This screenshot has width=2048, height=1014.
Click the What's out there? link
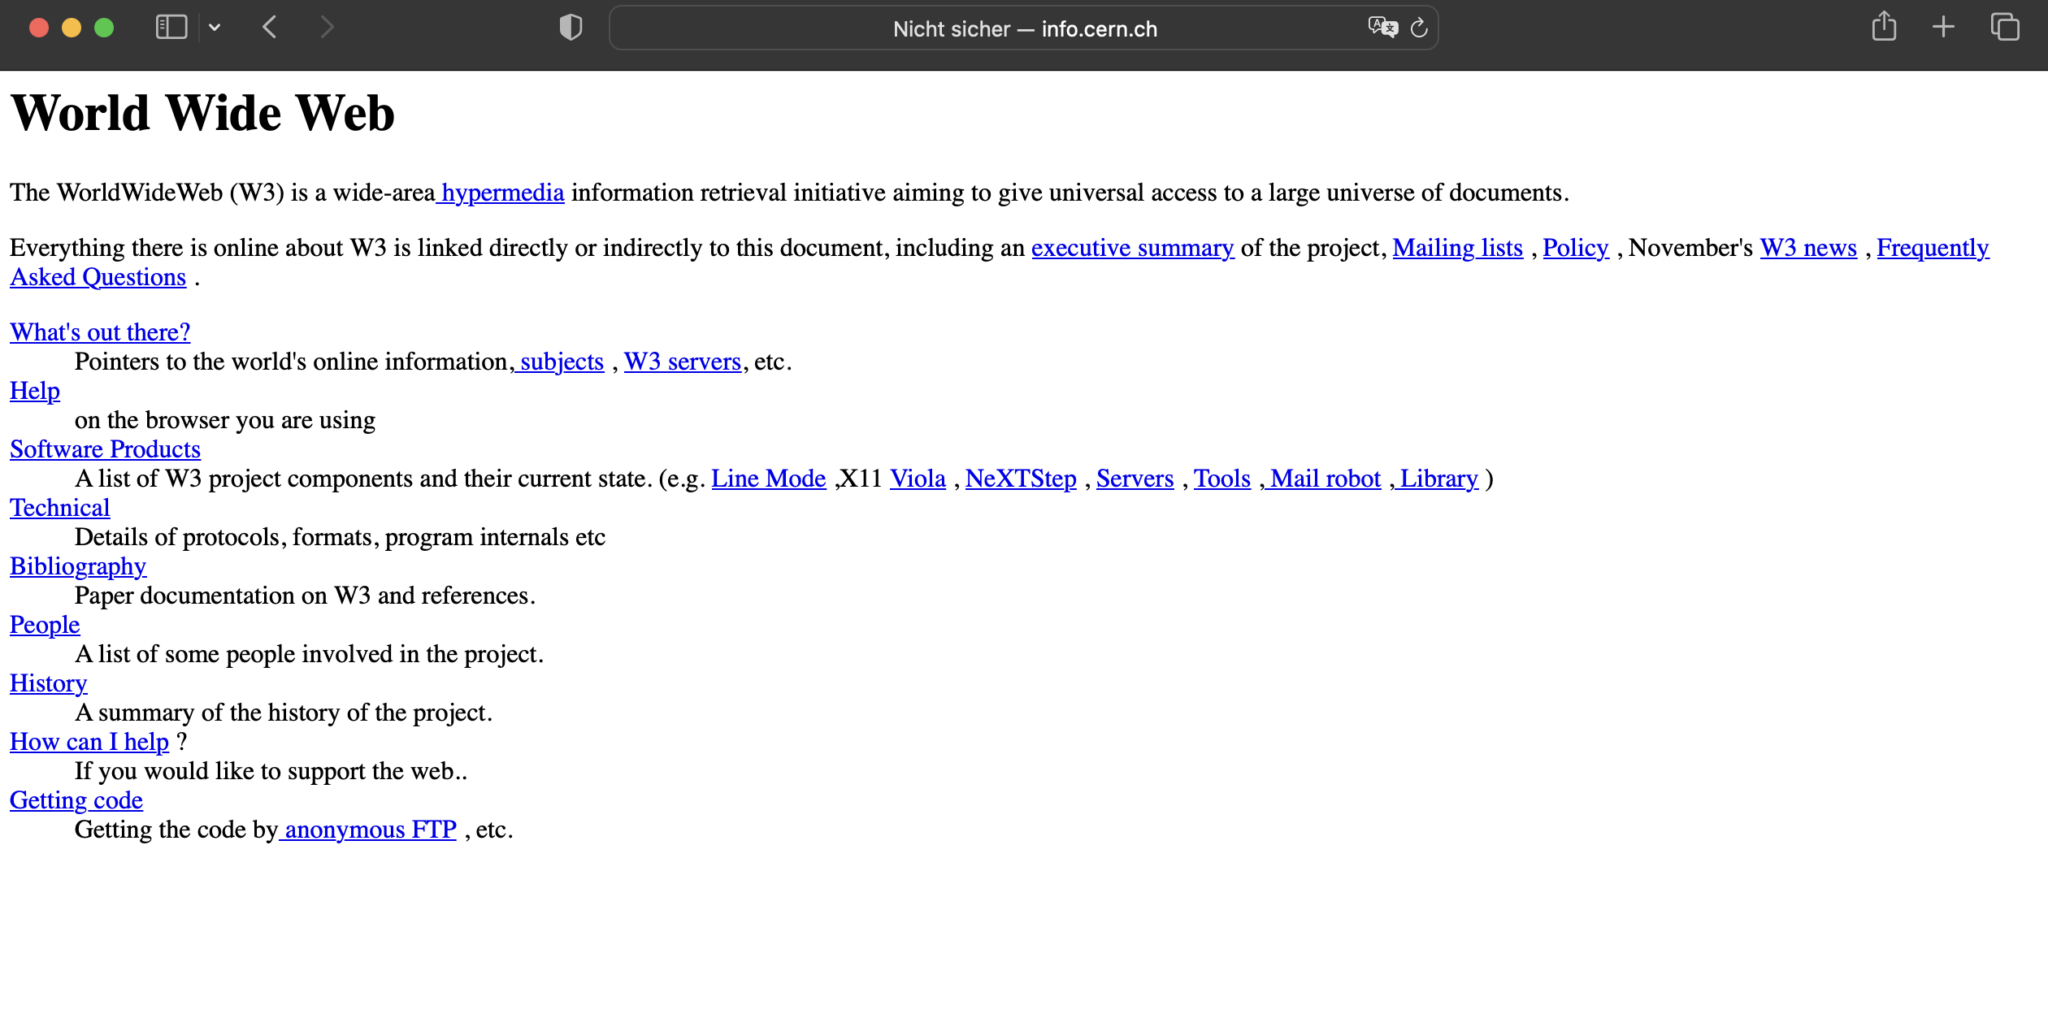(100, 332)
